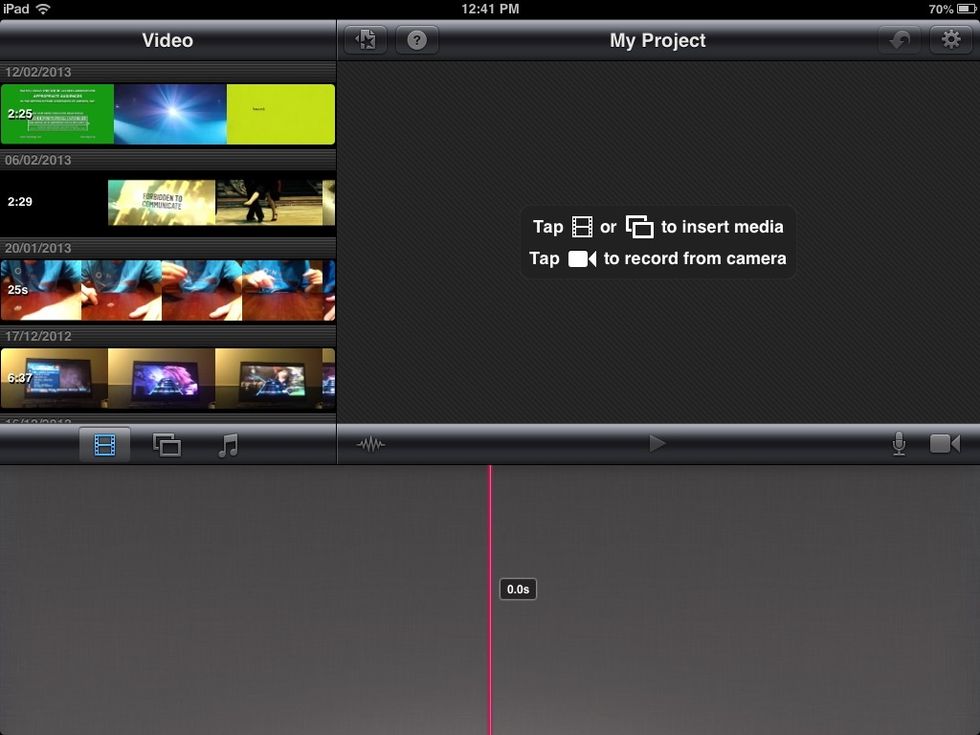Switch to the Audio music note tab

(x=228, y=445)
